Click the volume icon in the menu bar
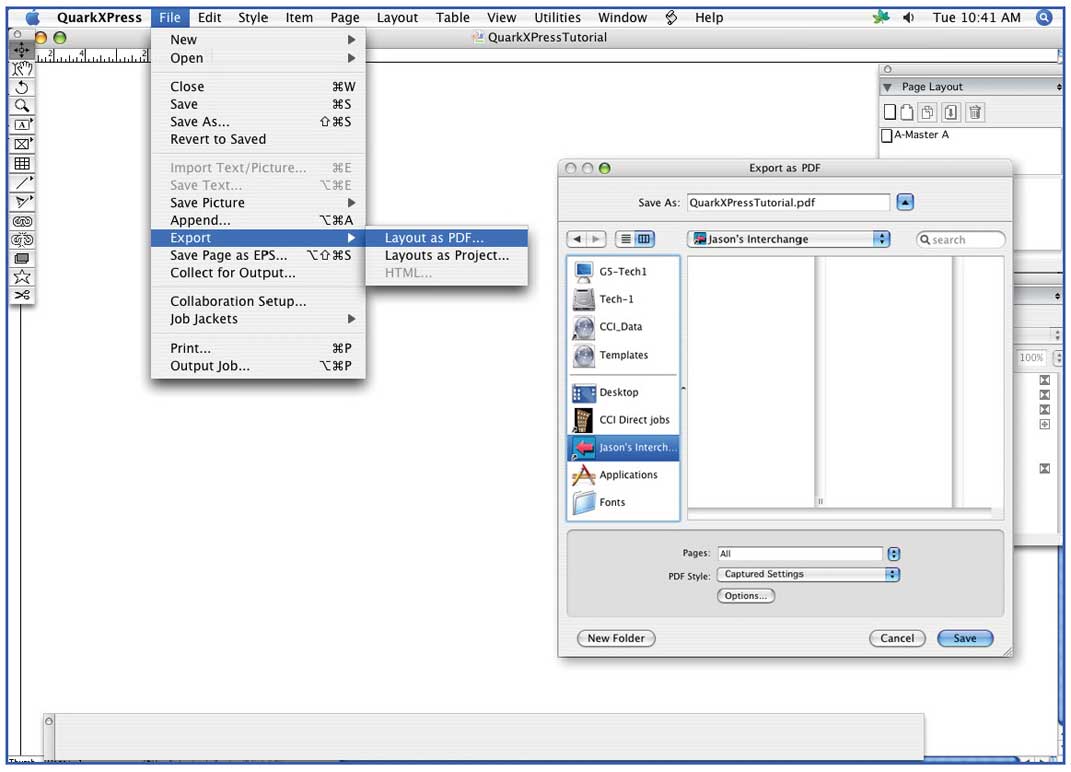This screenshot has height=772, width=1071. click(908, 18)
